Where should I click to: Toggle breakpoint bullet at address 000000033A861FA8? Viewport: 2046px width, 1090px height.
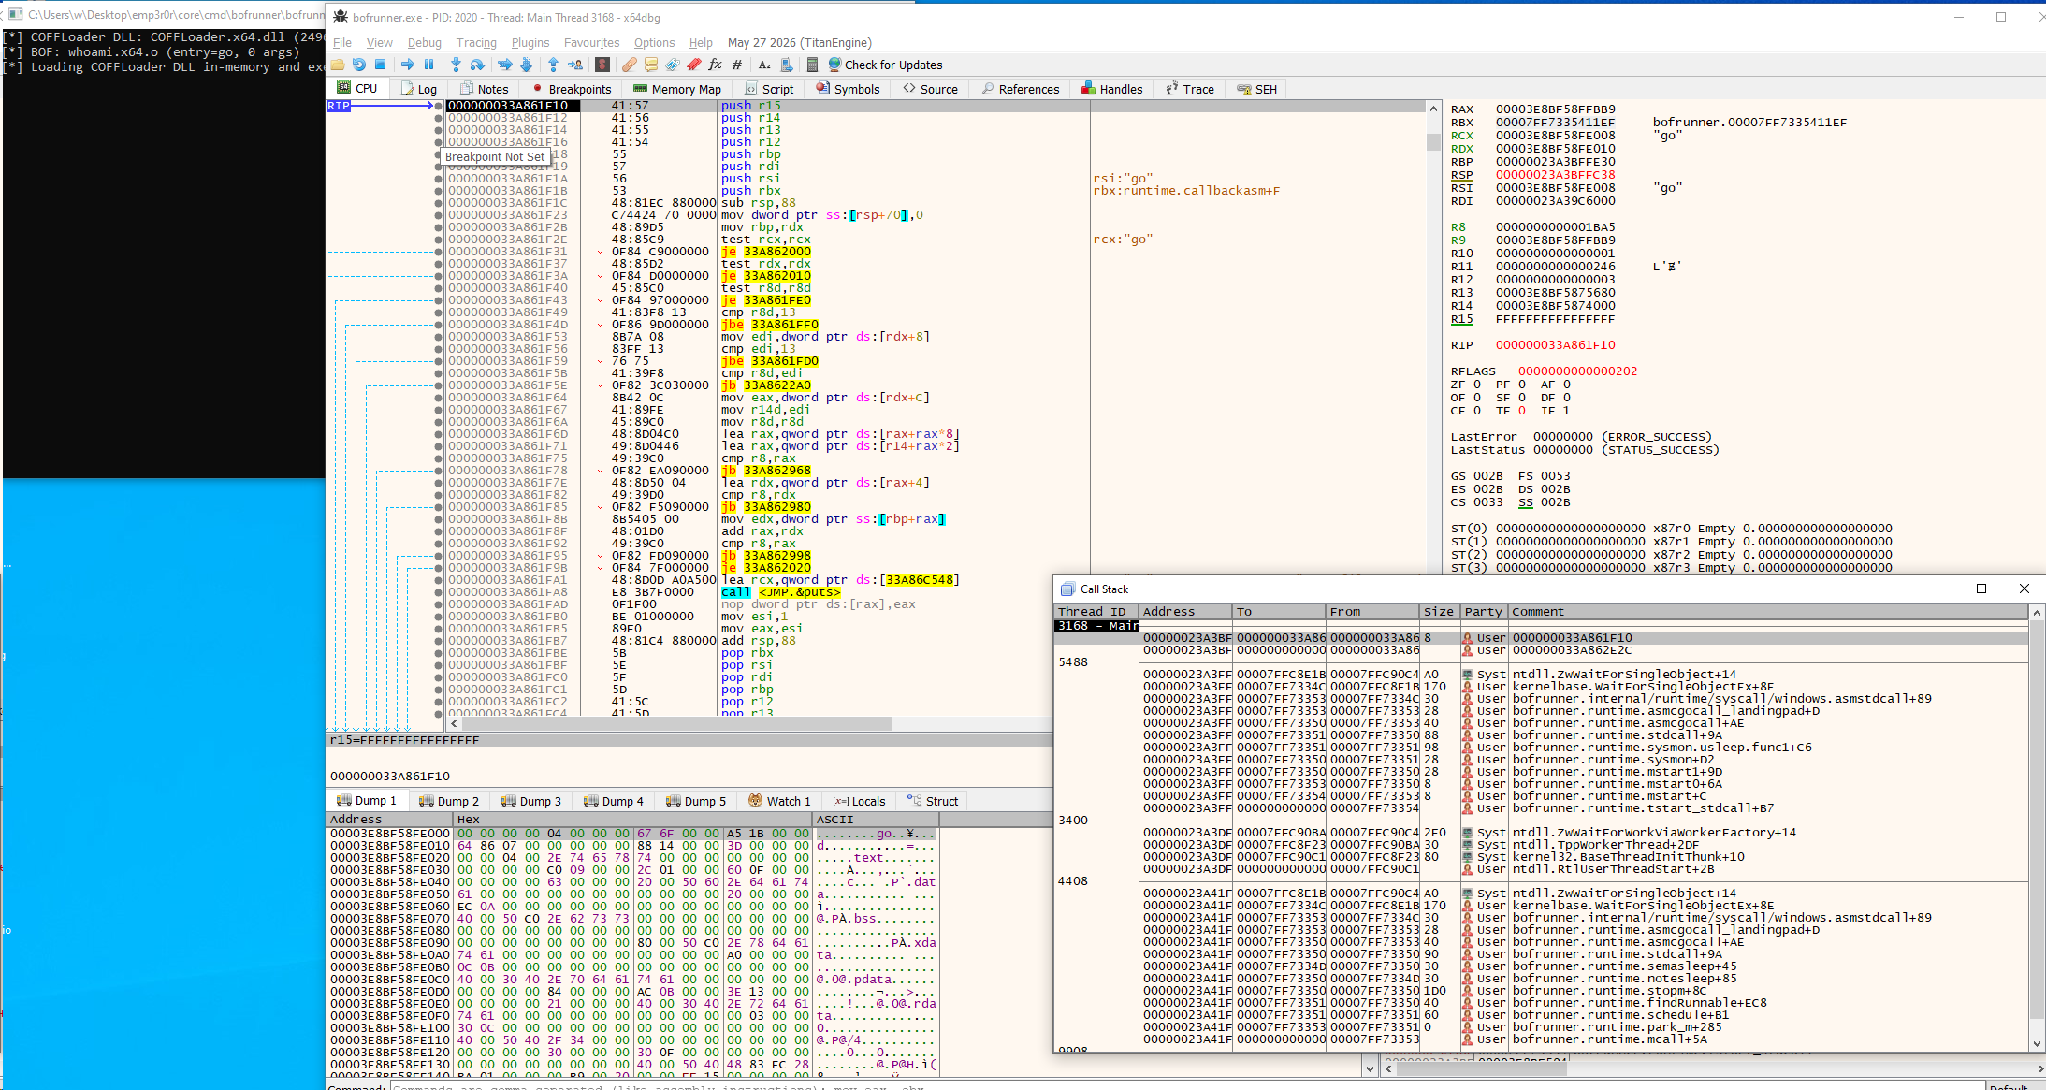pos(438,592)
